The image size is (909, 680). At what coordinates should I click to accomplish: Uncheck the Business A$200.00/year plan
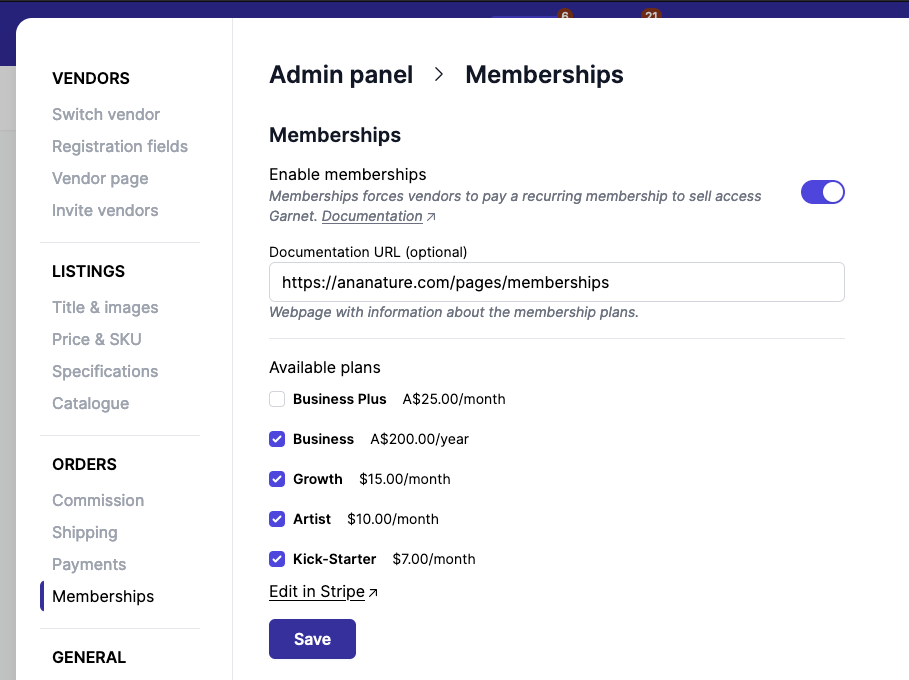[276, 438]
